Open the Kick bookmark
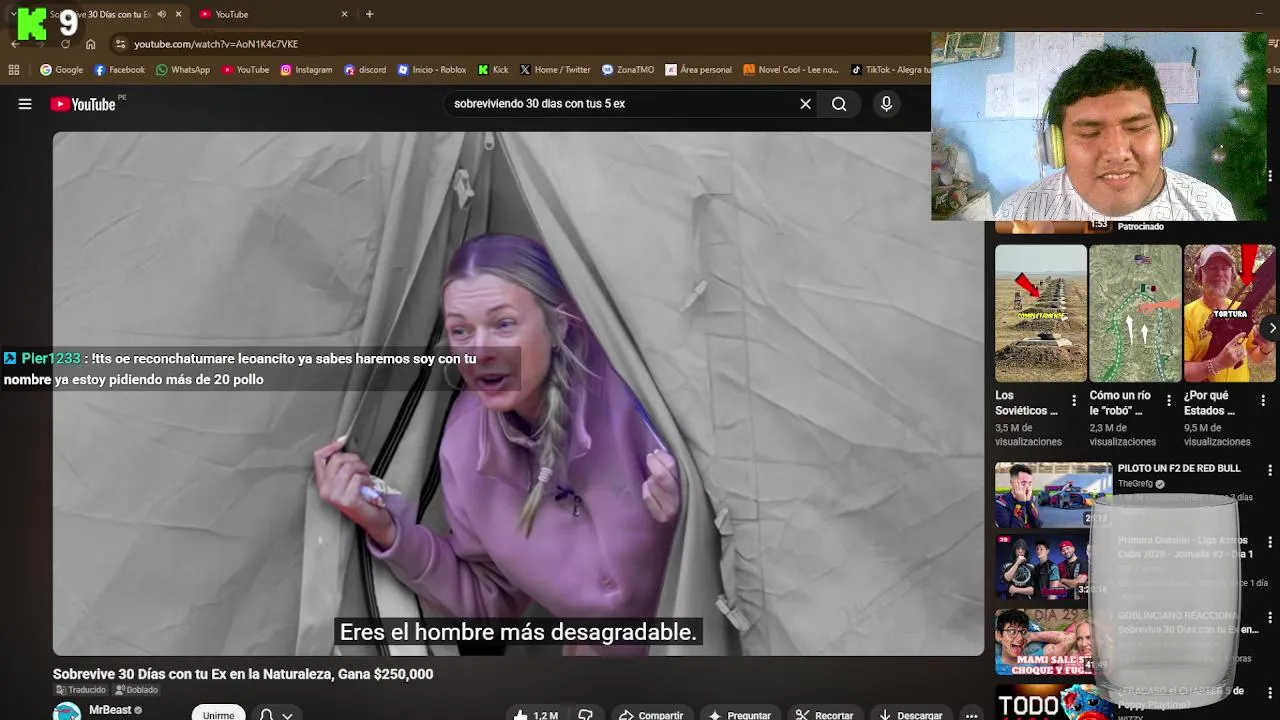Viewport: 1280px width, 720px height. coord(493,70)
